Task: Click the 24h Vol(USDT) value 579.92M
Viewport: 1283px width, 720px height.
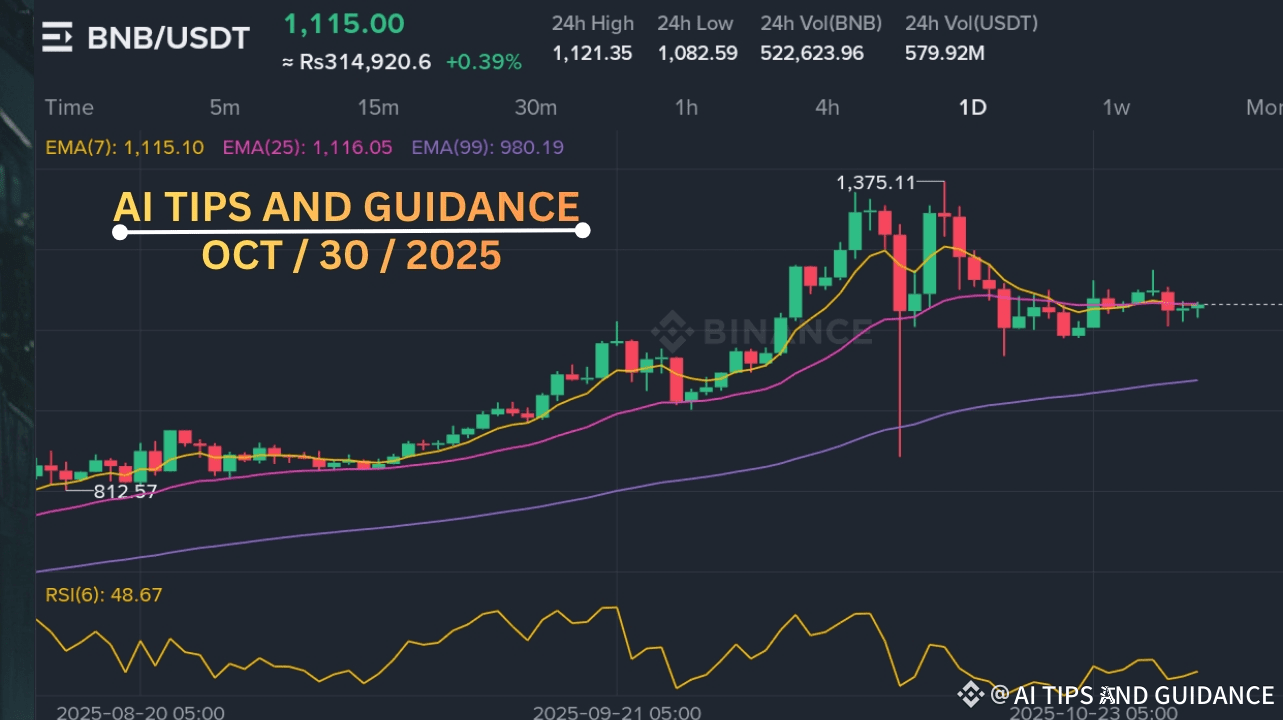Action: [945, 54]
